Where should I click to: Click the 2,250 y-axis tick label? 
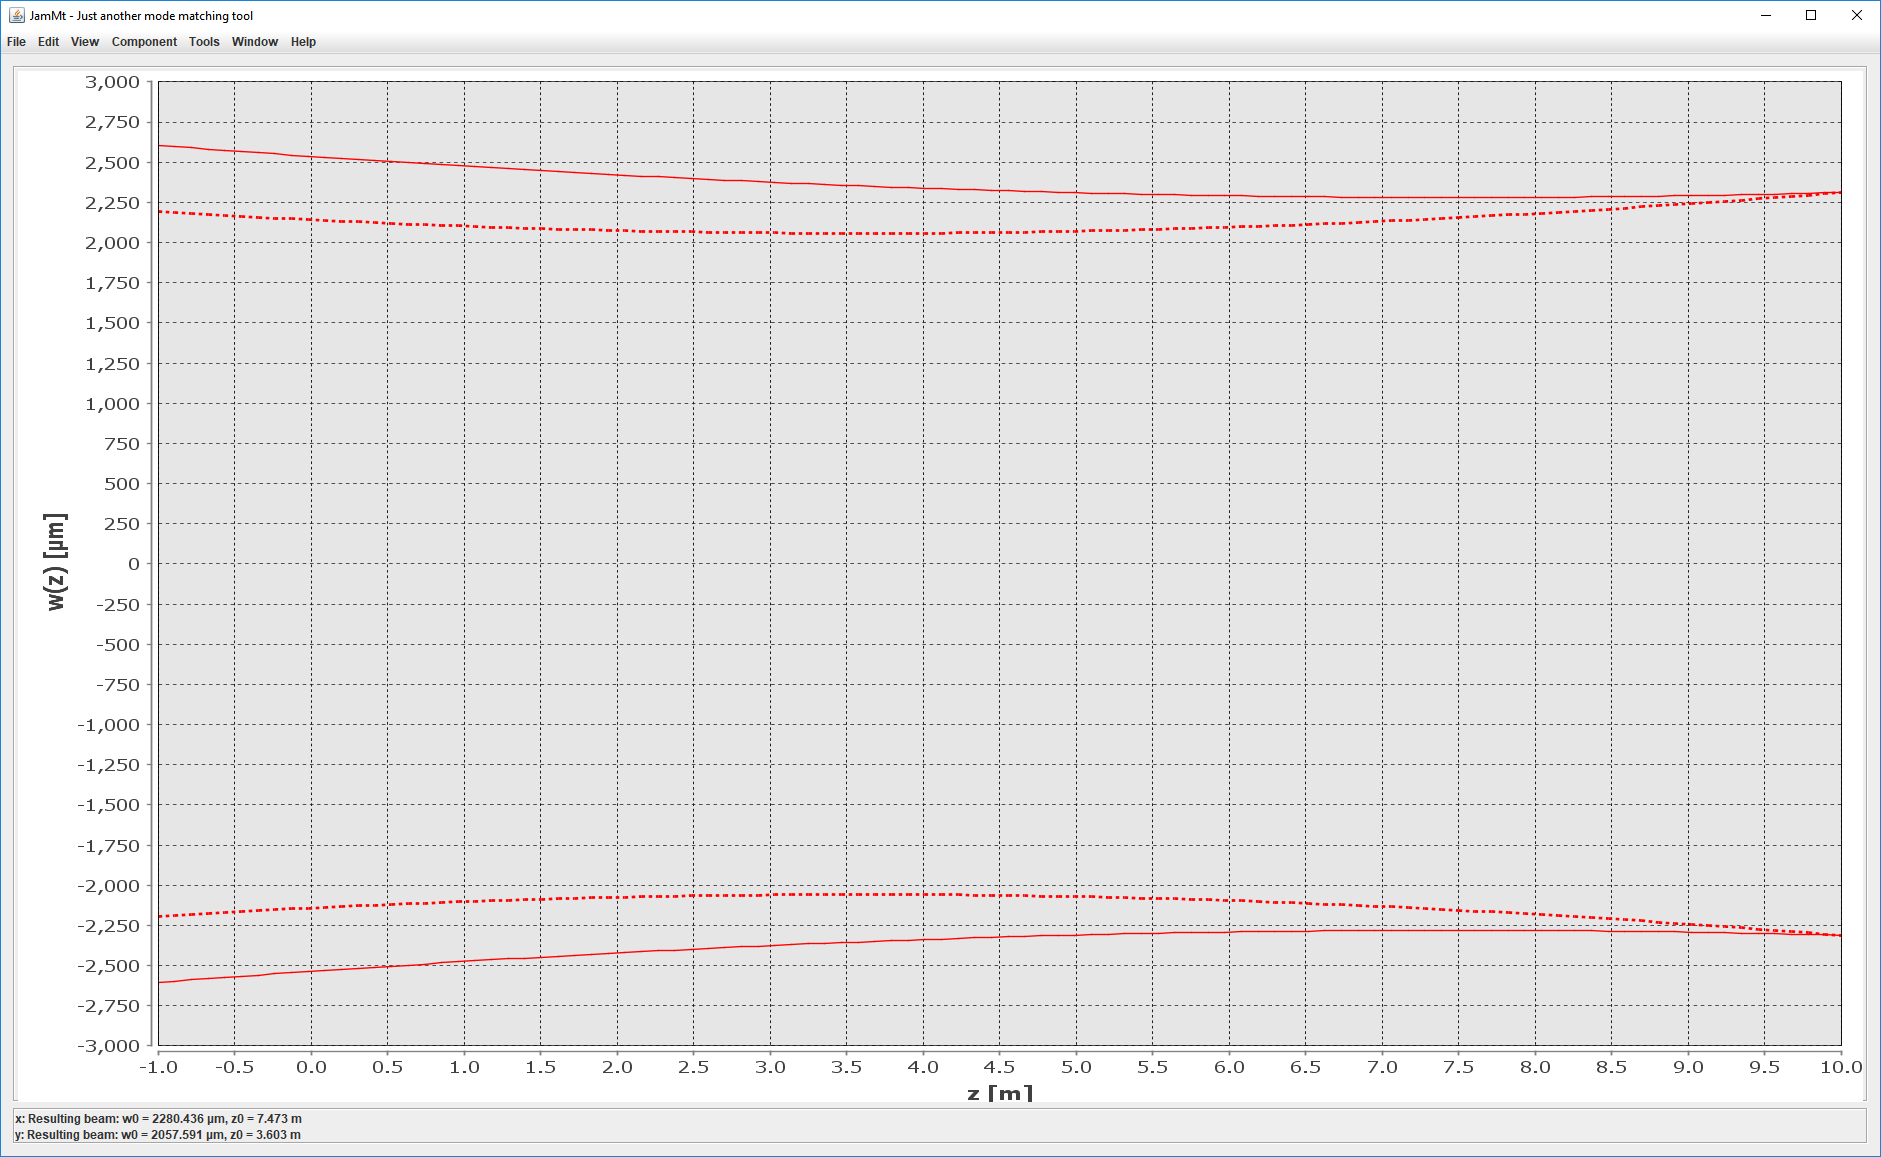[112, 203]
